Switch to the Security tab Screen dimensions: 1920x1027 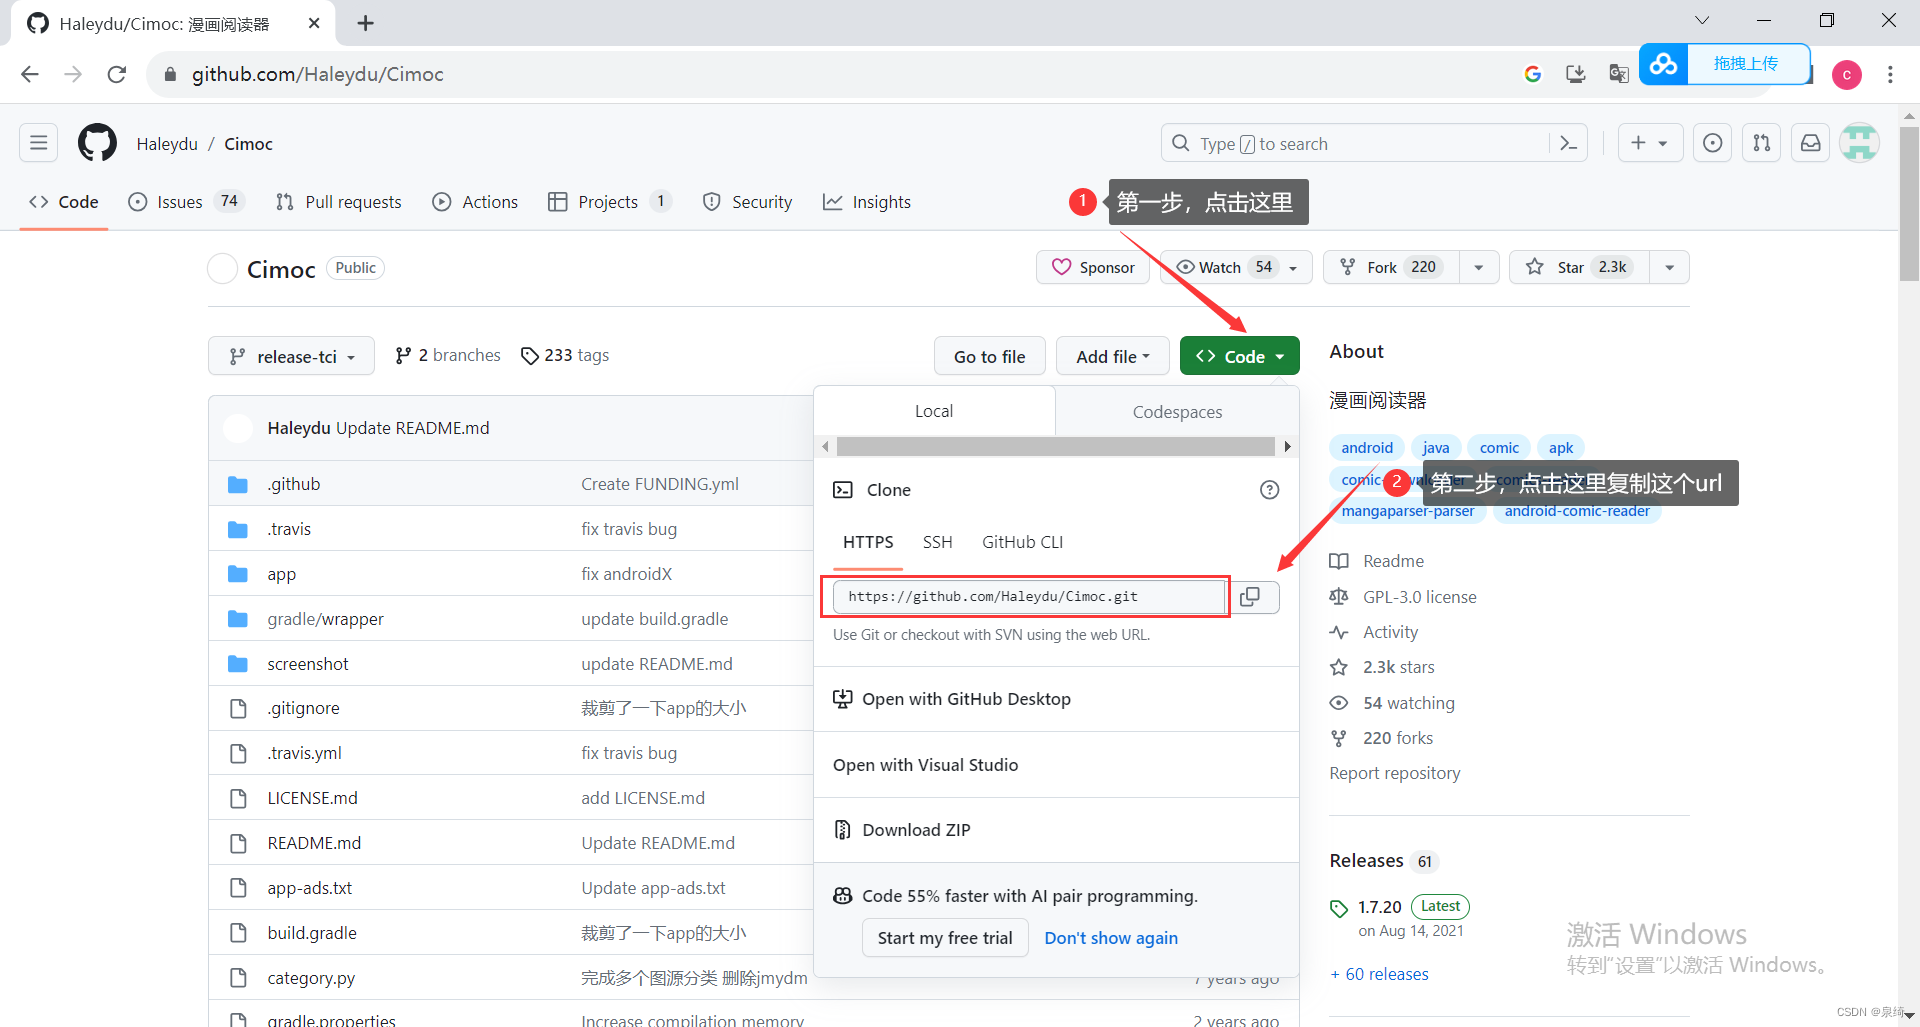[x=747, y=202]
